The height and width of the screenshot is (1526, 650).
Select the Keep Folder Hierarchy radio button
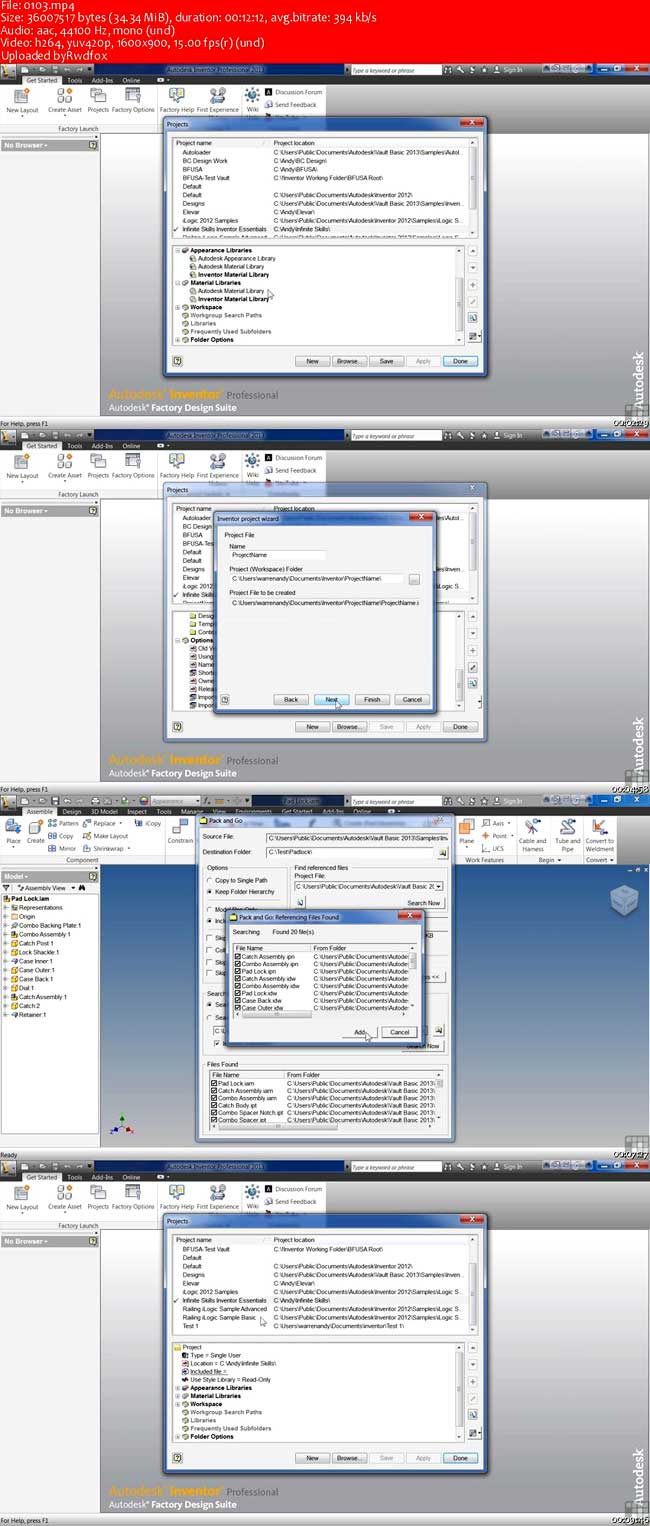210,891
